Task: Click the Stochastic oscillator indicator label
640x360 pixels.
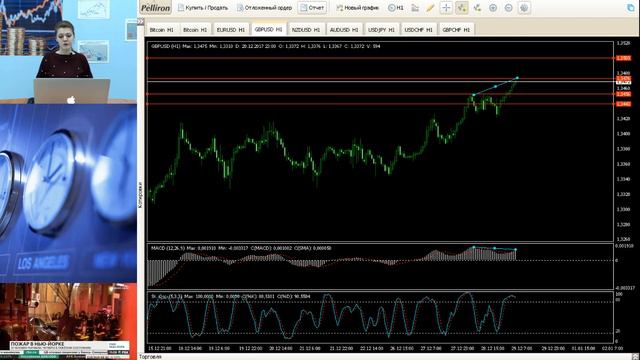Action: [x=230, y=296]
